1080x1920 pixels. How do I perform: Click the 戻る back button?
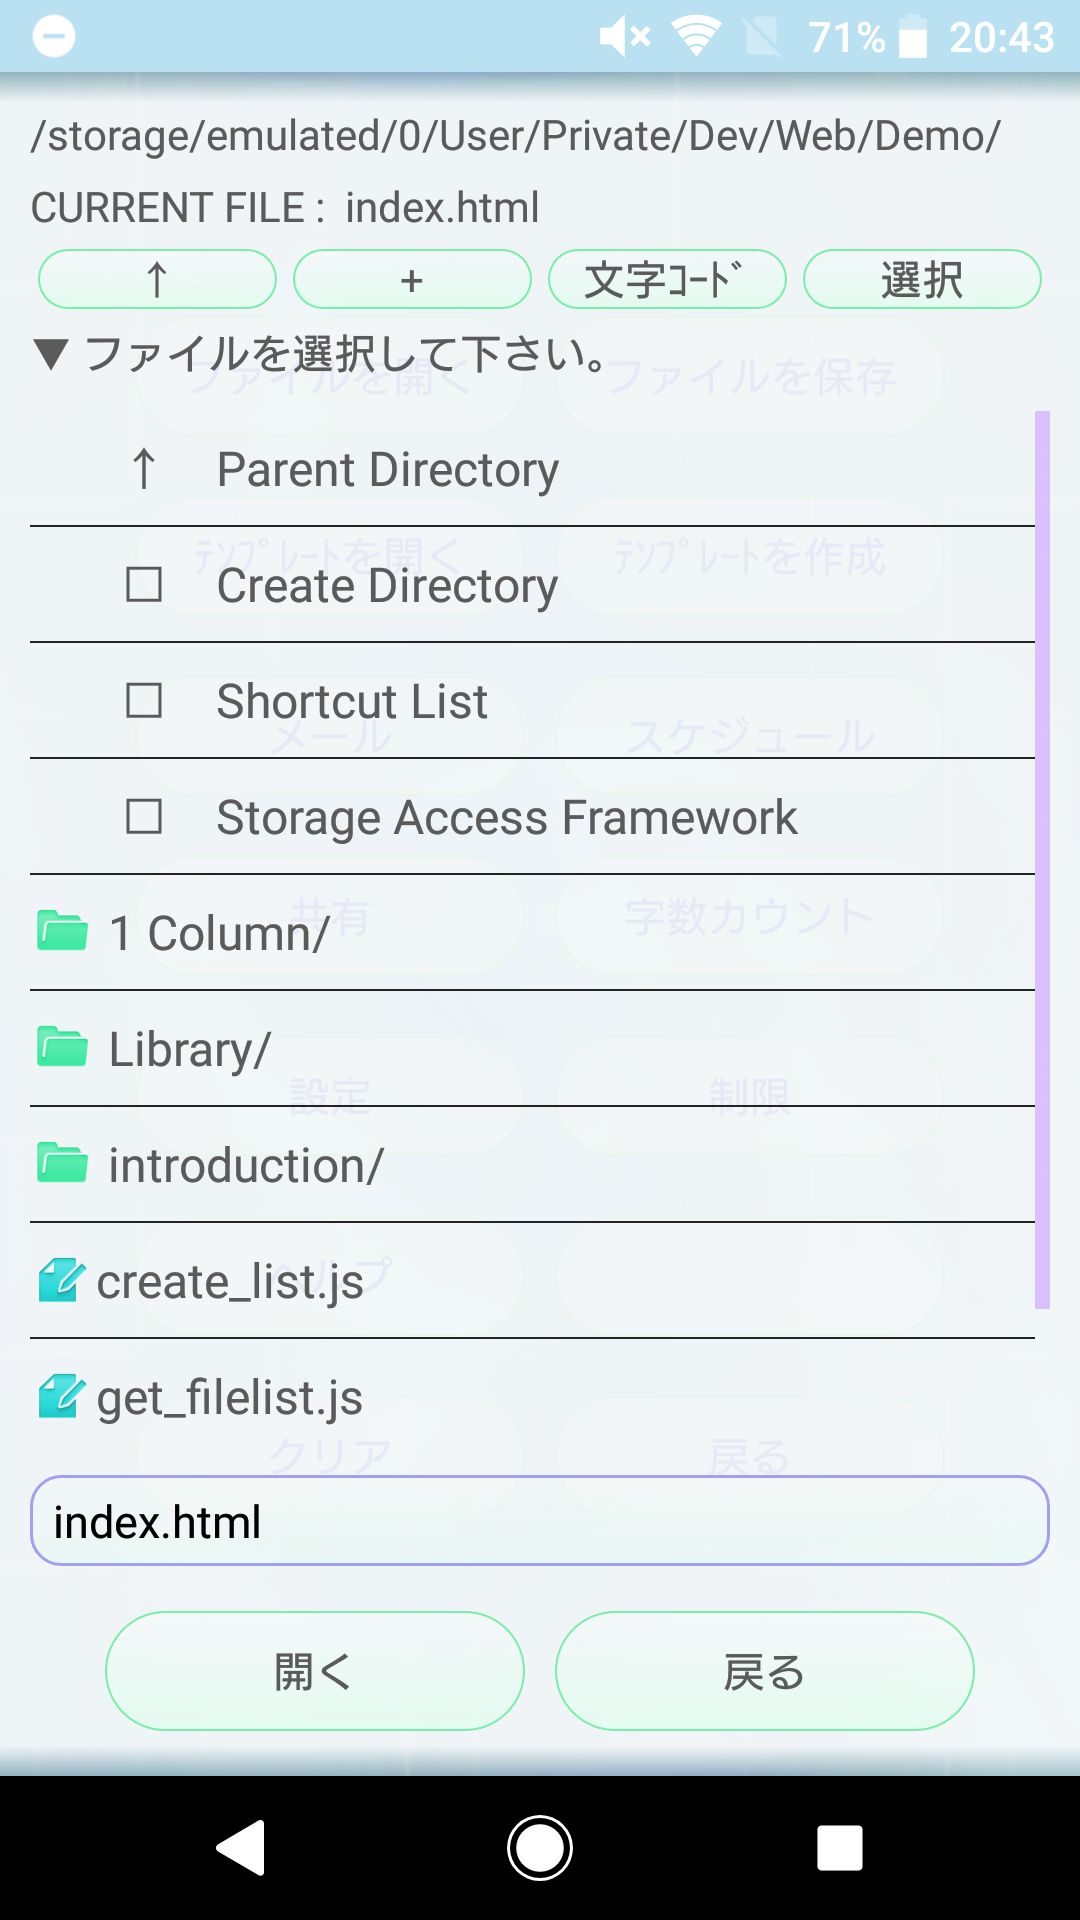pyautogui.click(x=765, y=1671)
